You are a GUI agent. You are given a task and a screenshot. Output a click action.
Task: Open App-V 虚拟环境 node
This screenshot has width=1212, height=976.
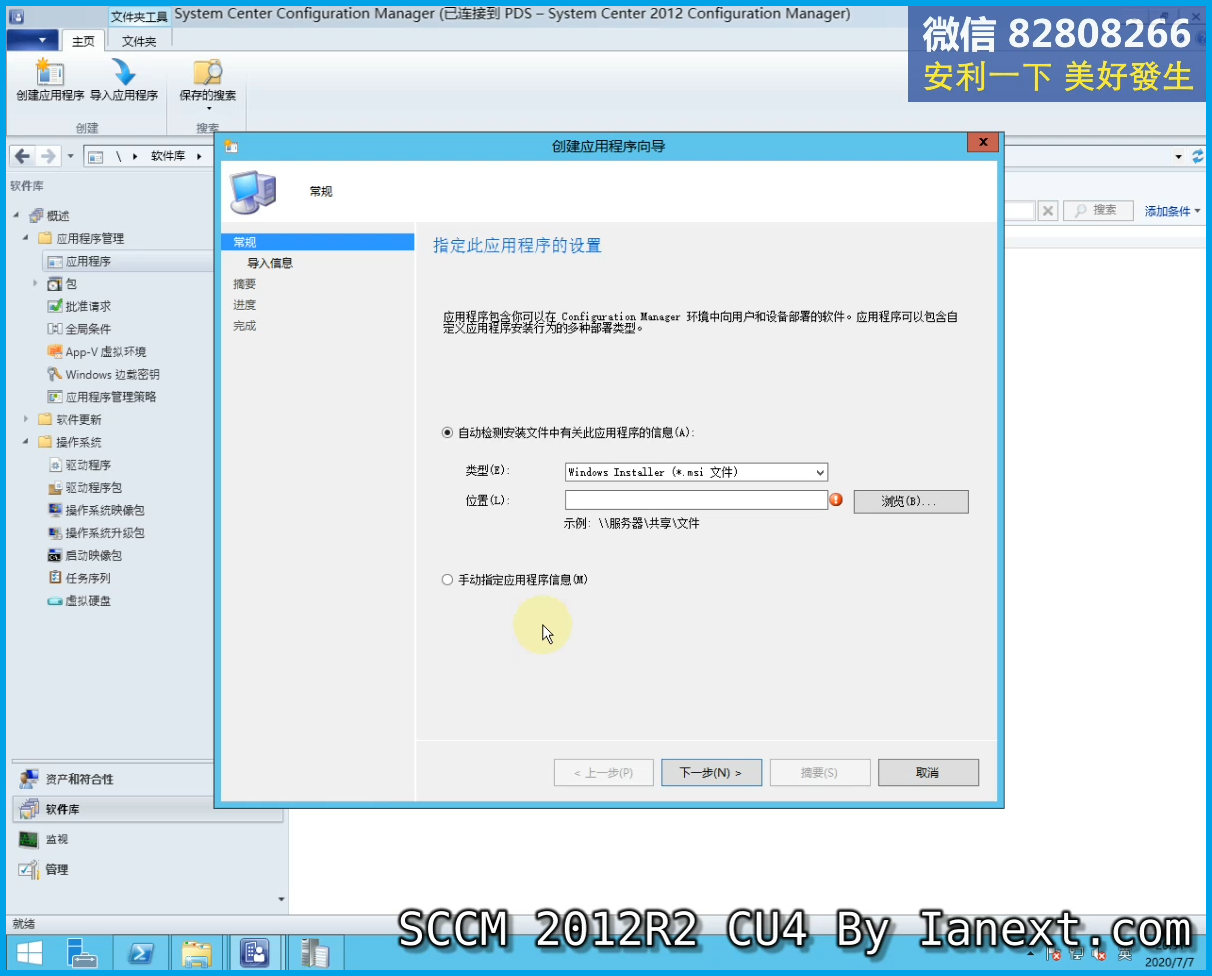(x=106, y=352)
